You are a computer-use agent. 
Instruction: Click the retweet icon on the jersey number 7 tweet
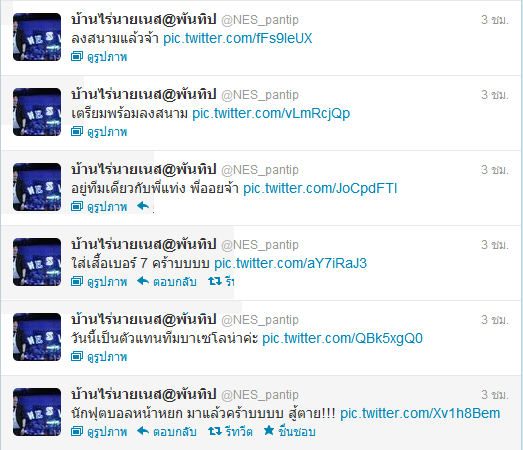pos(215,282)
